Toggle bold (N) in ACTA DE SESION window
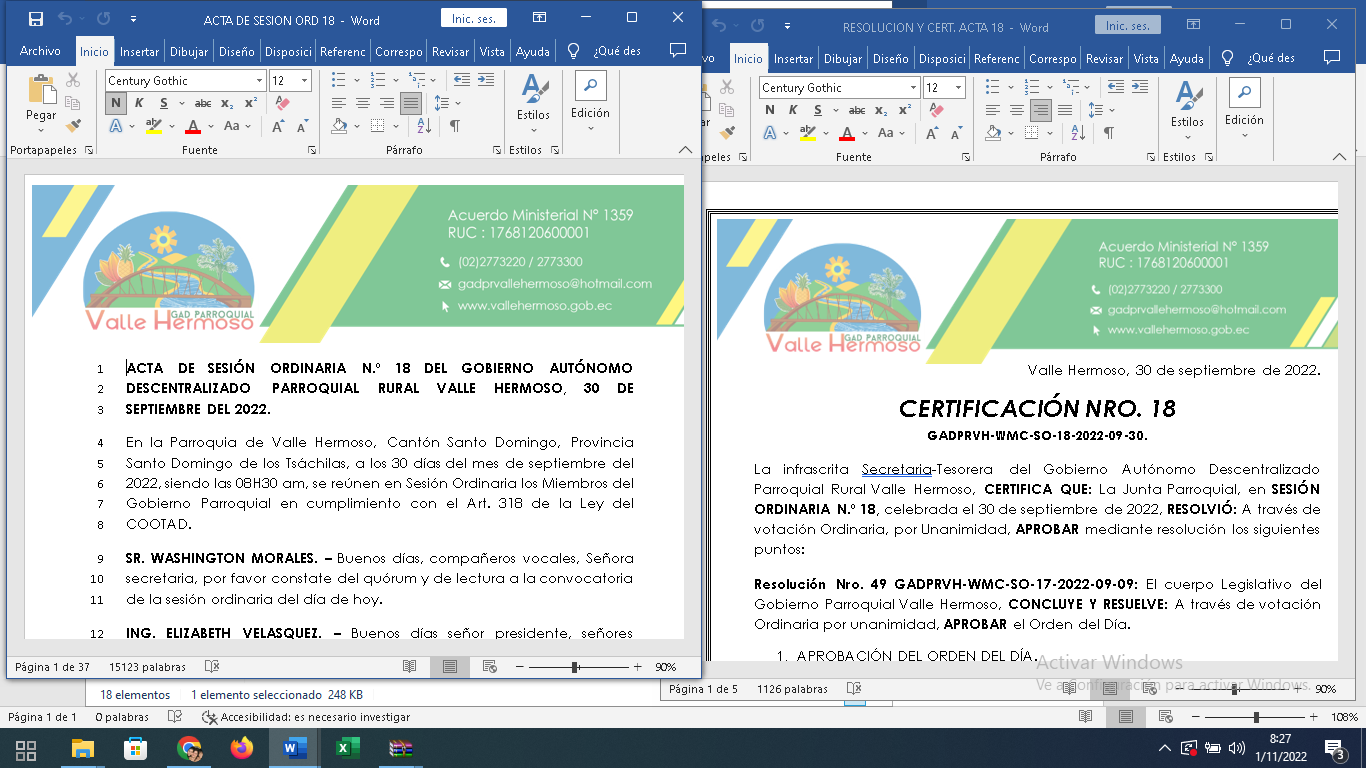 [x=116, y=103]
